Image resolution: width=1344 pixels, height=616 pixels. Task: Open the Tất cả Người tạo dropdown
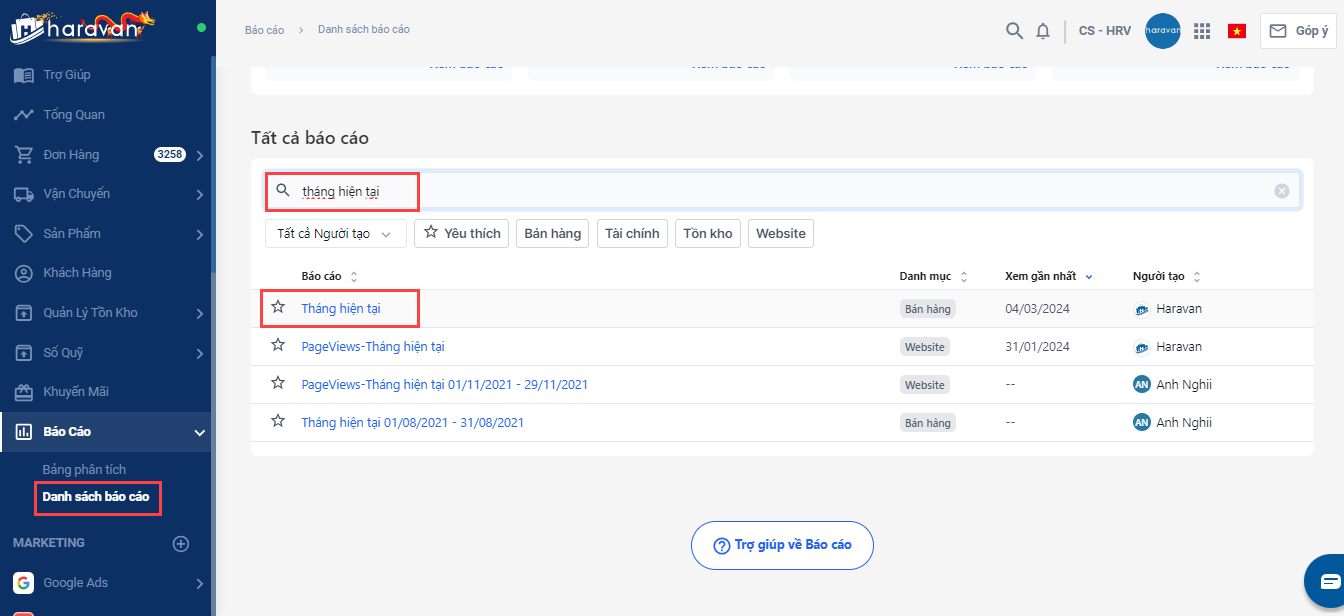[335, 233]
